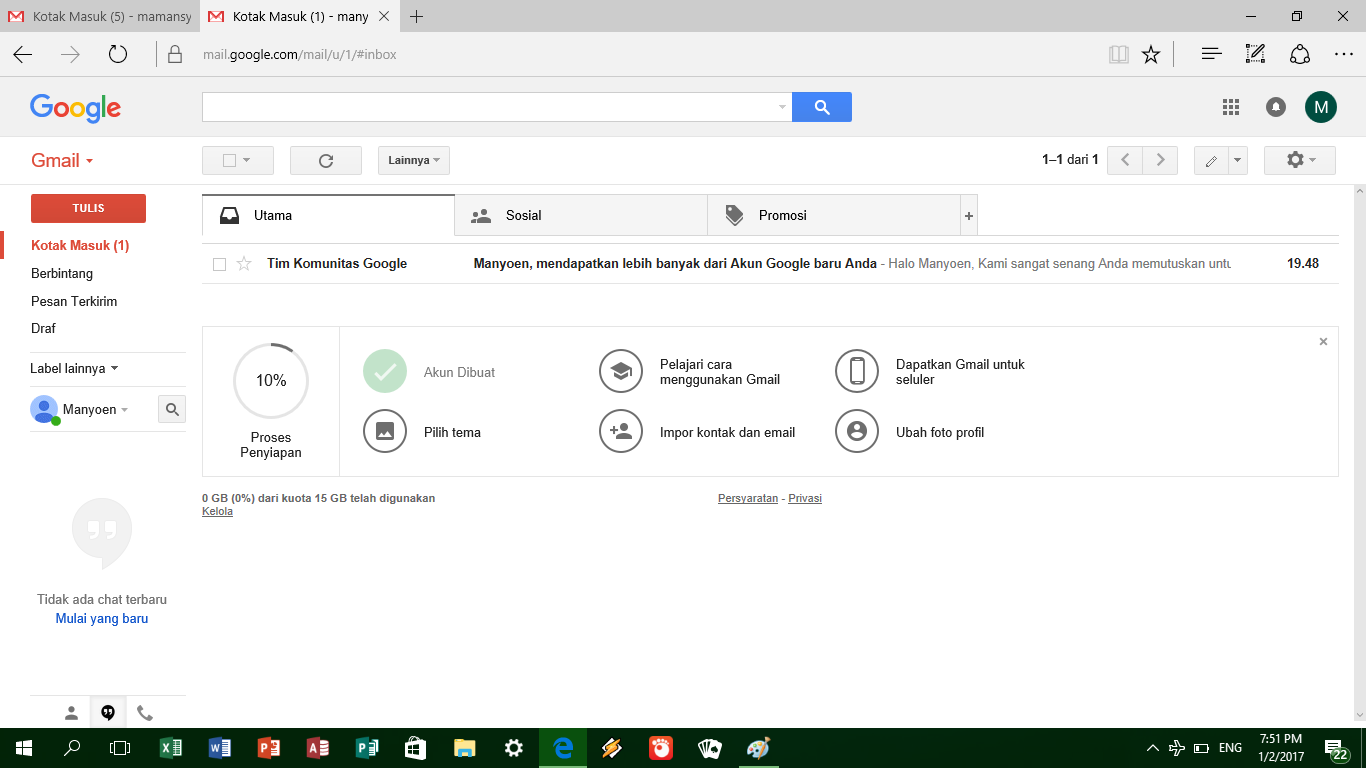Open the Hangouts phone call icon
This screenshot has height=768, width=1366.
tap(145, 713)
